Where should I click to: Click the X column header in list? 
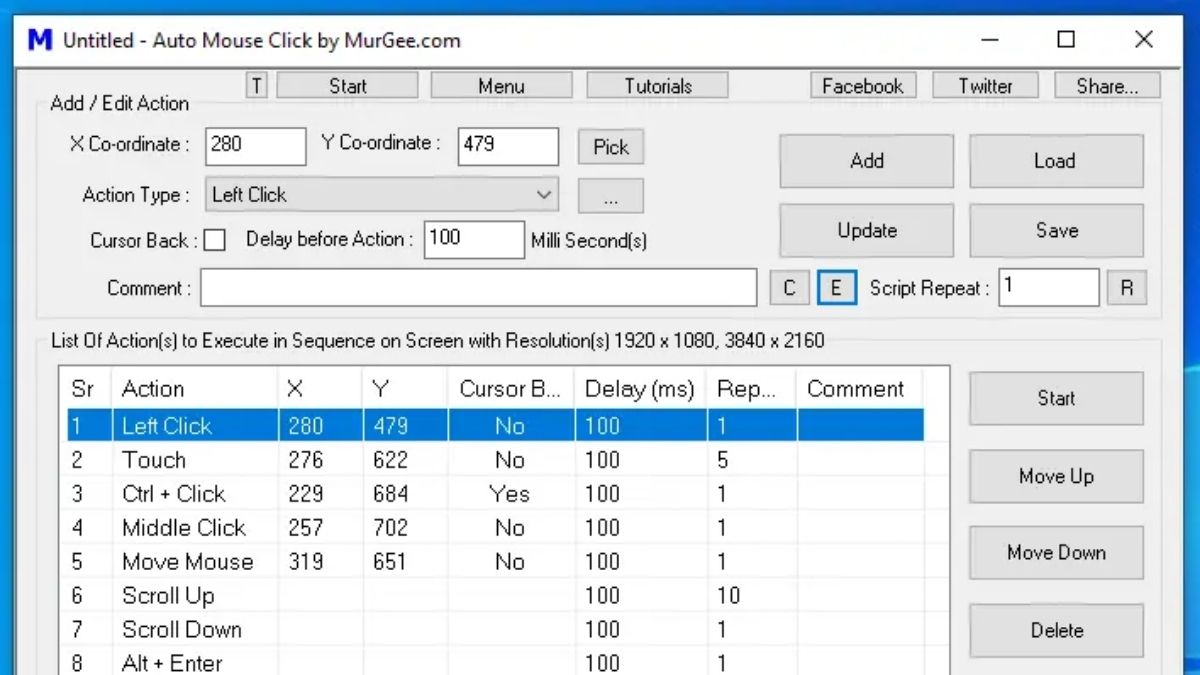click(320, 389)
